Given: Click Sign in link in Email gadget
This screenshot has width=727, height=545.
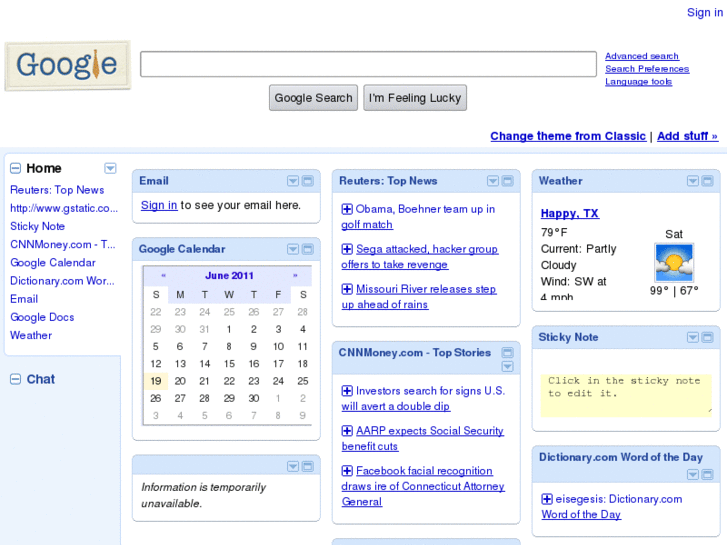Looking at the screenshot, I should [x=159, y=205].
